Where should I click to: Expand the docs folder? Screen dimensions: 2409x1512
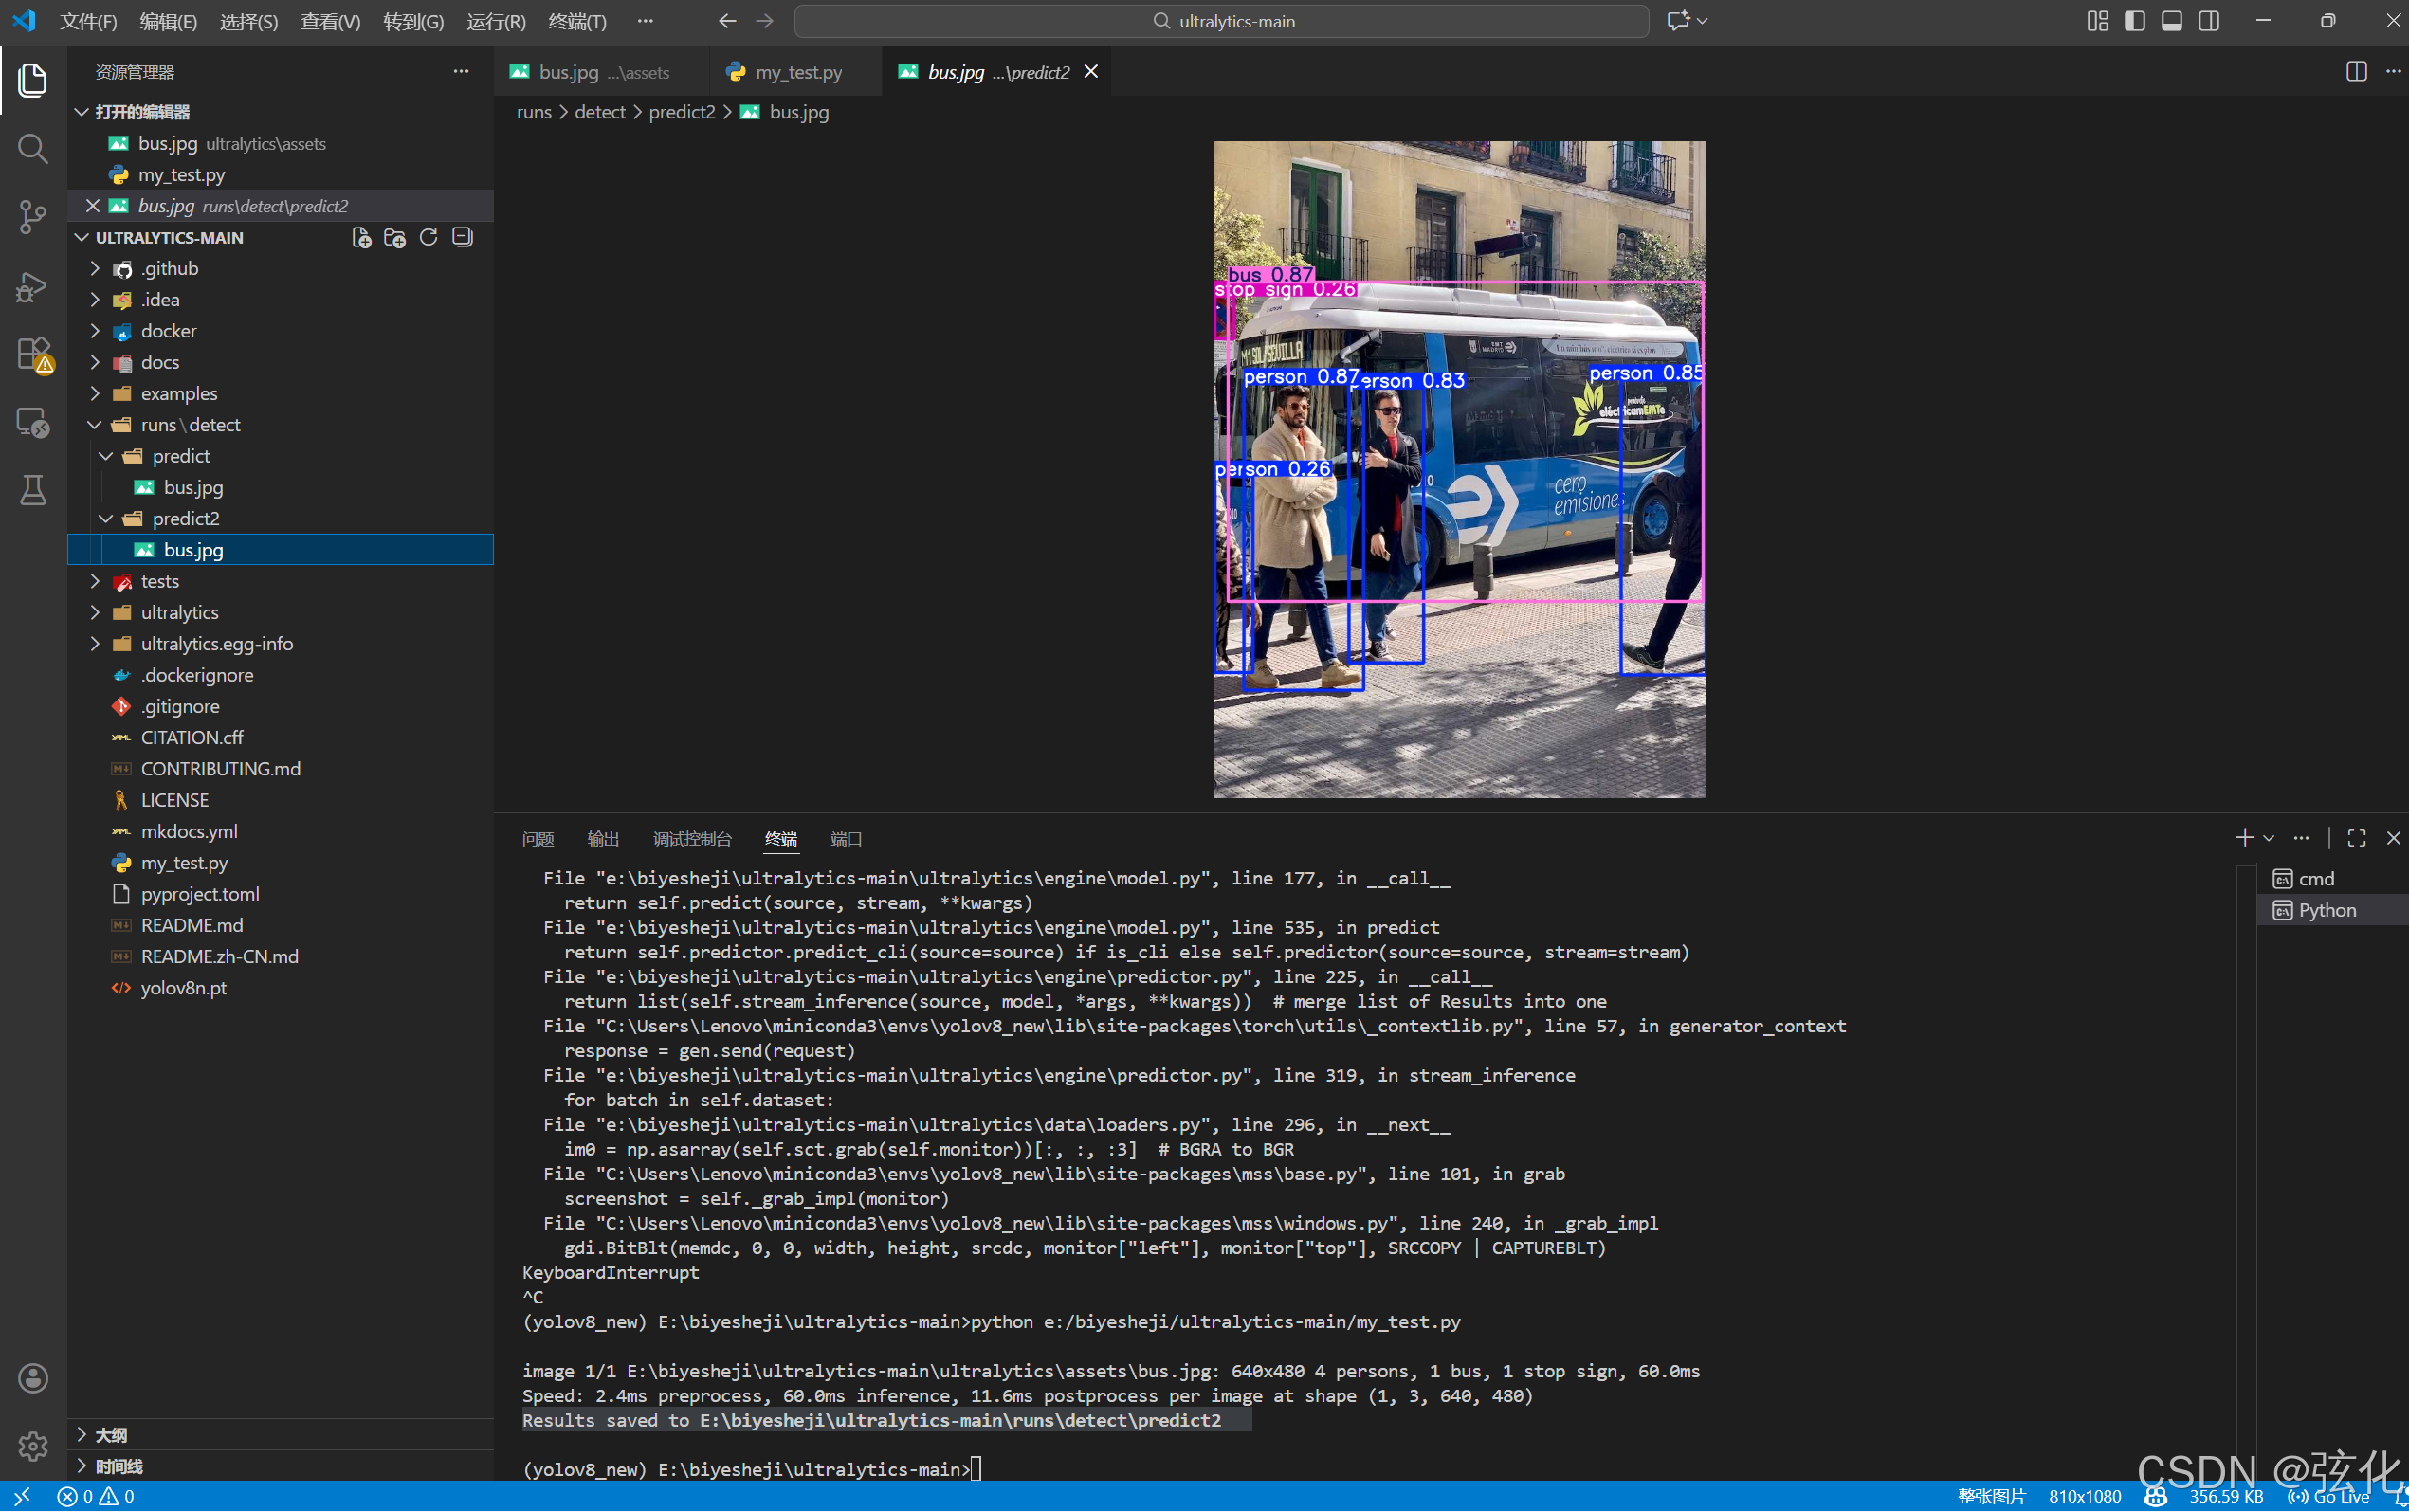(x=160, y=362)
